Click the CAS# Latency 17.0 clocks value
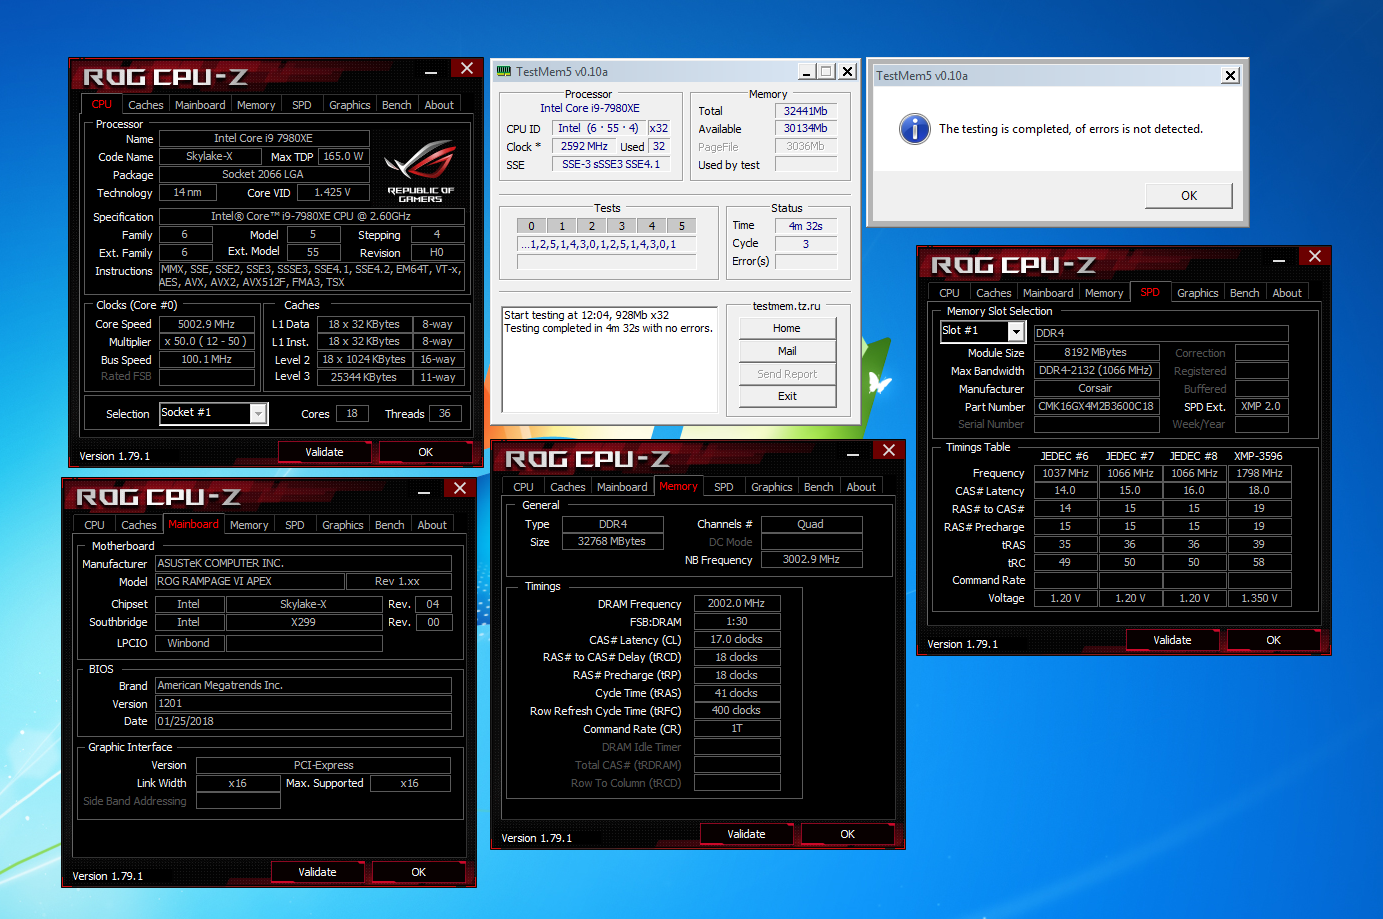 pyautogui.click(x=737, y=639)
